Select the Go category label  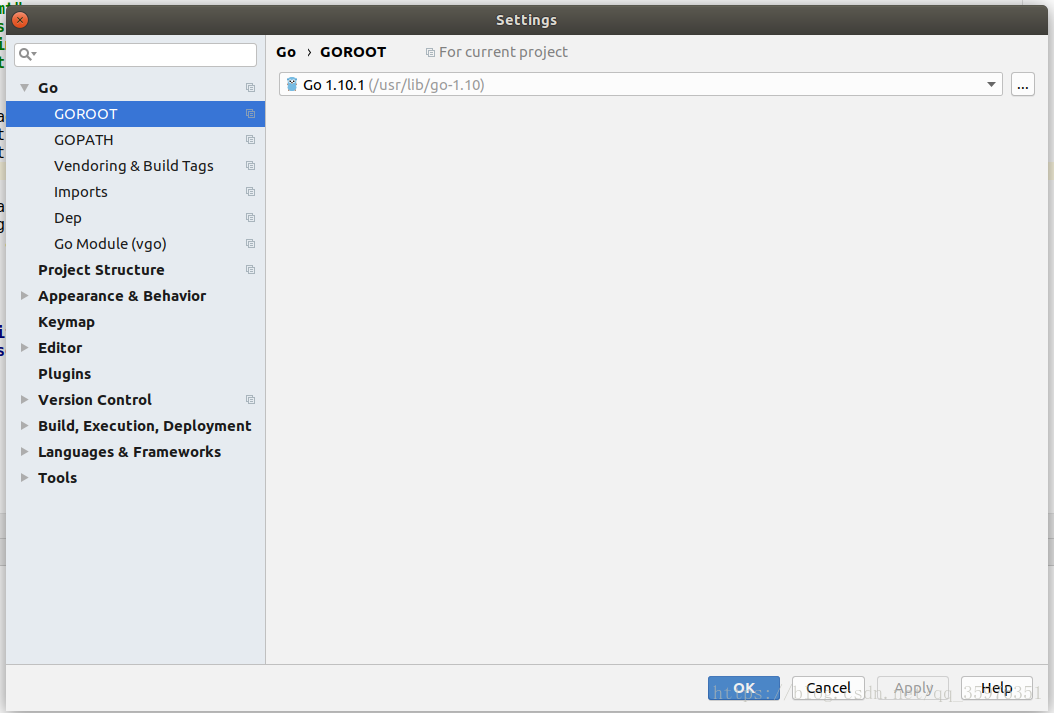48,88
